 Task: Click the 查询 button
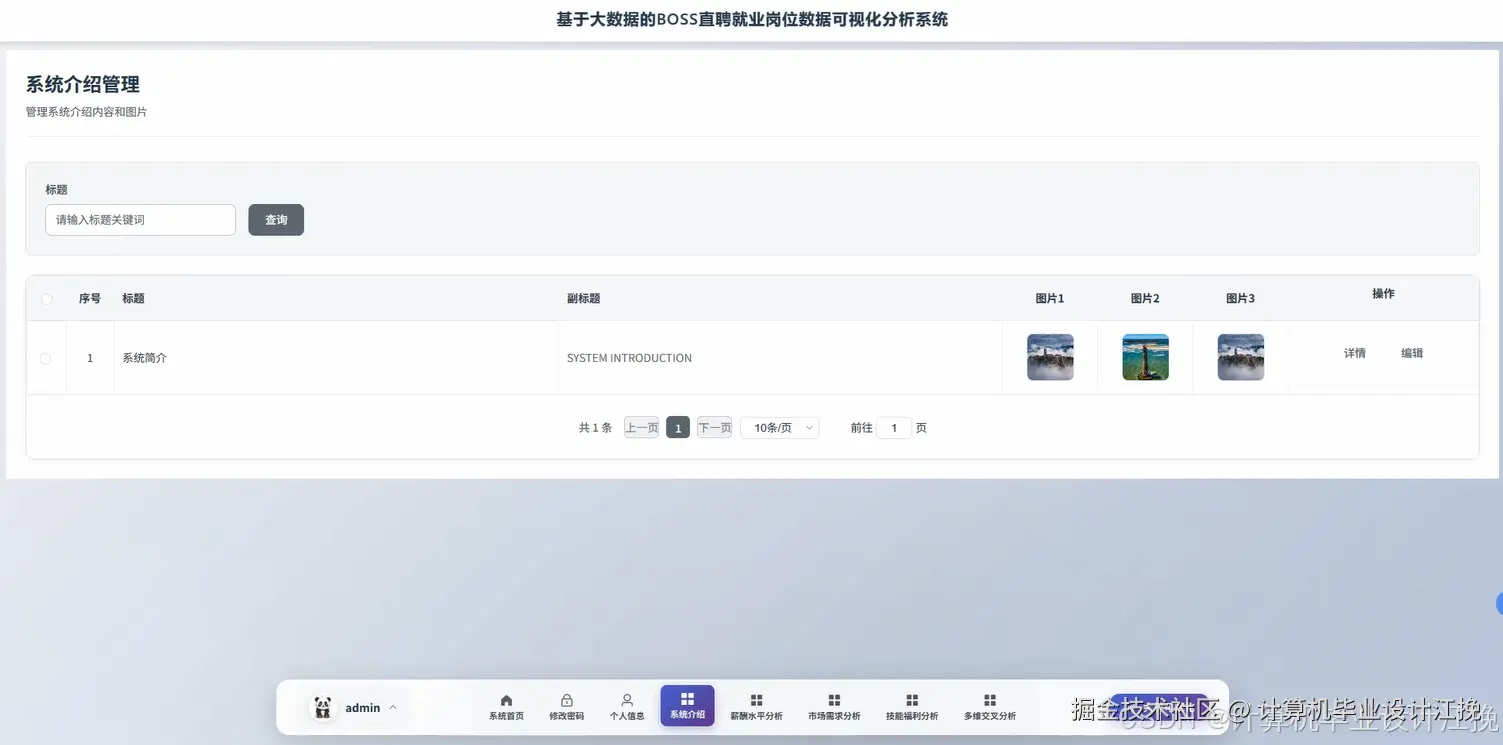click(276, 220)
